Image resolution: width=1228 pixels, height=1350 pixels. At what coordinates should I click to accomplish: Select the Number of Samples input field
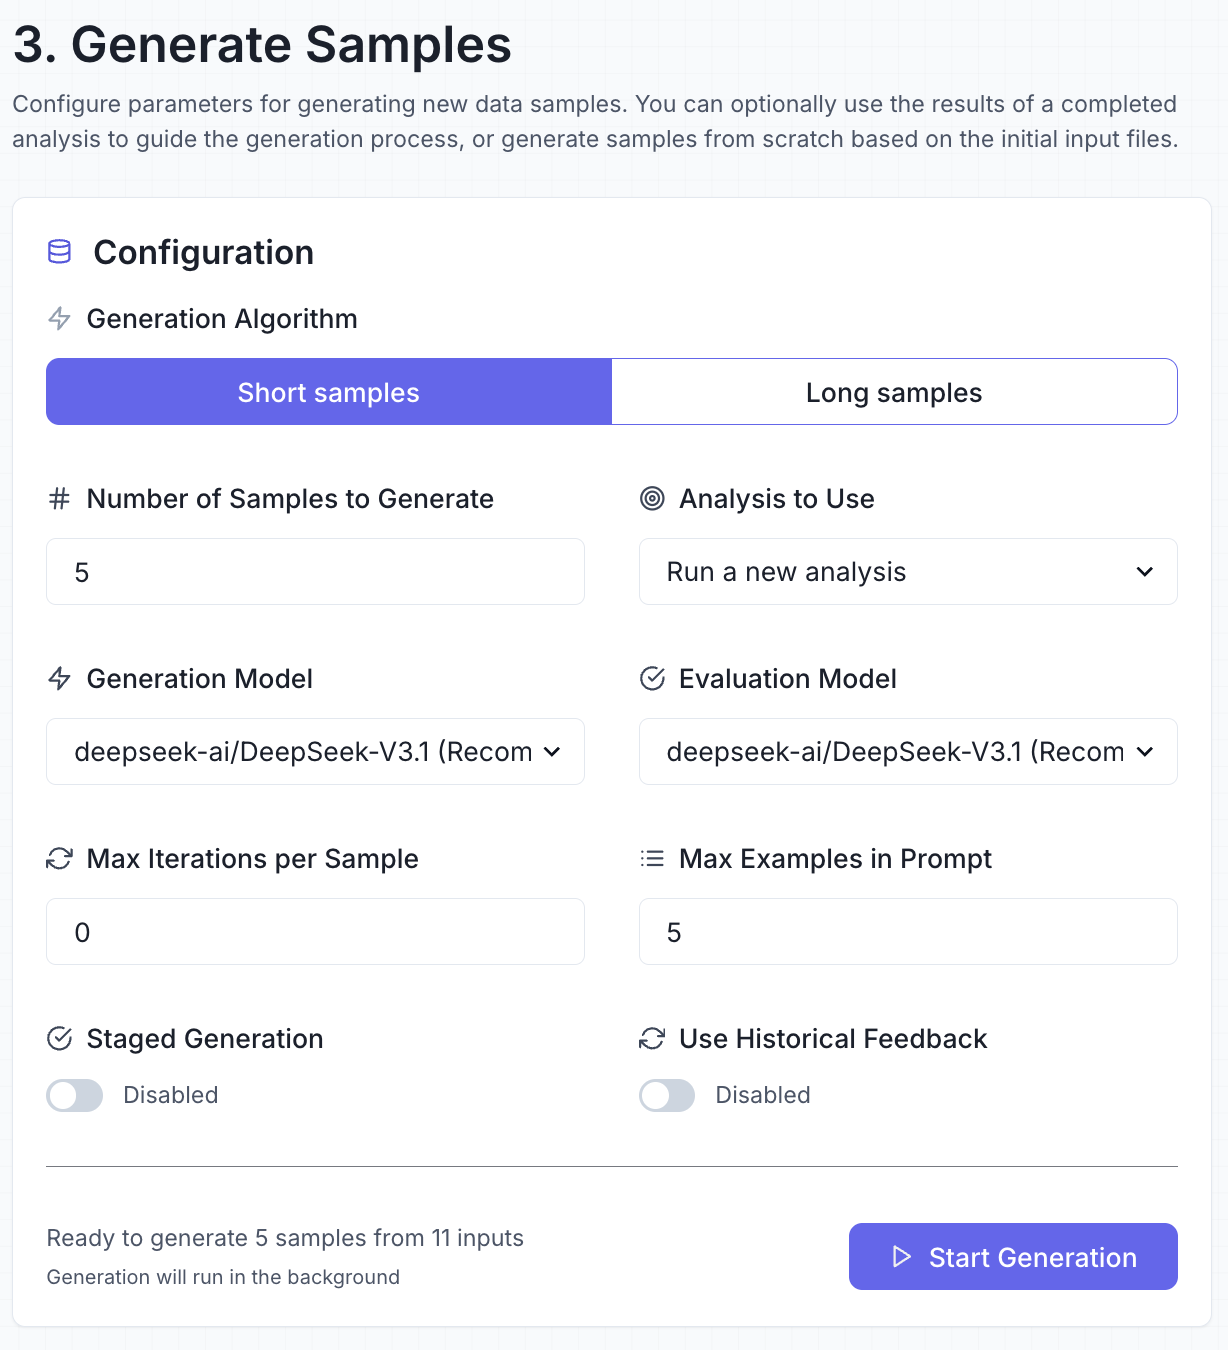click(315, 571)
